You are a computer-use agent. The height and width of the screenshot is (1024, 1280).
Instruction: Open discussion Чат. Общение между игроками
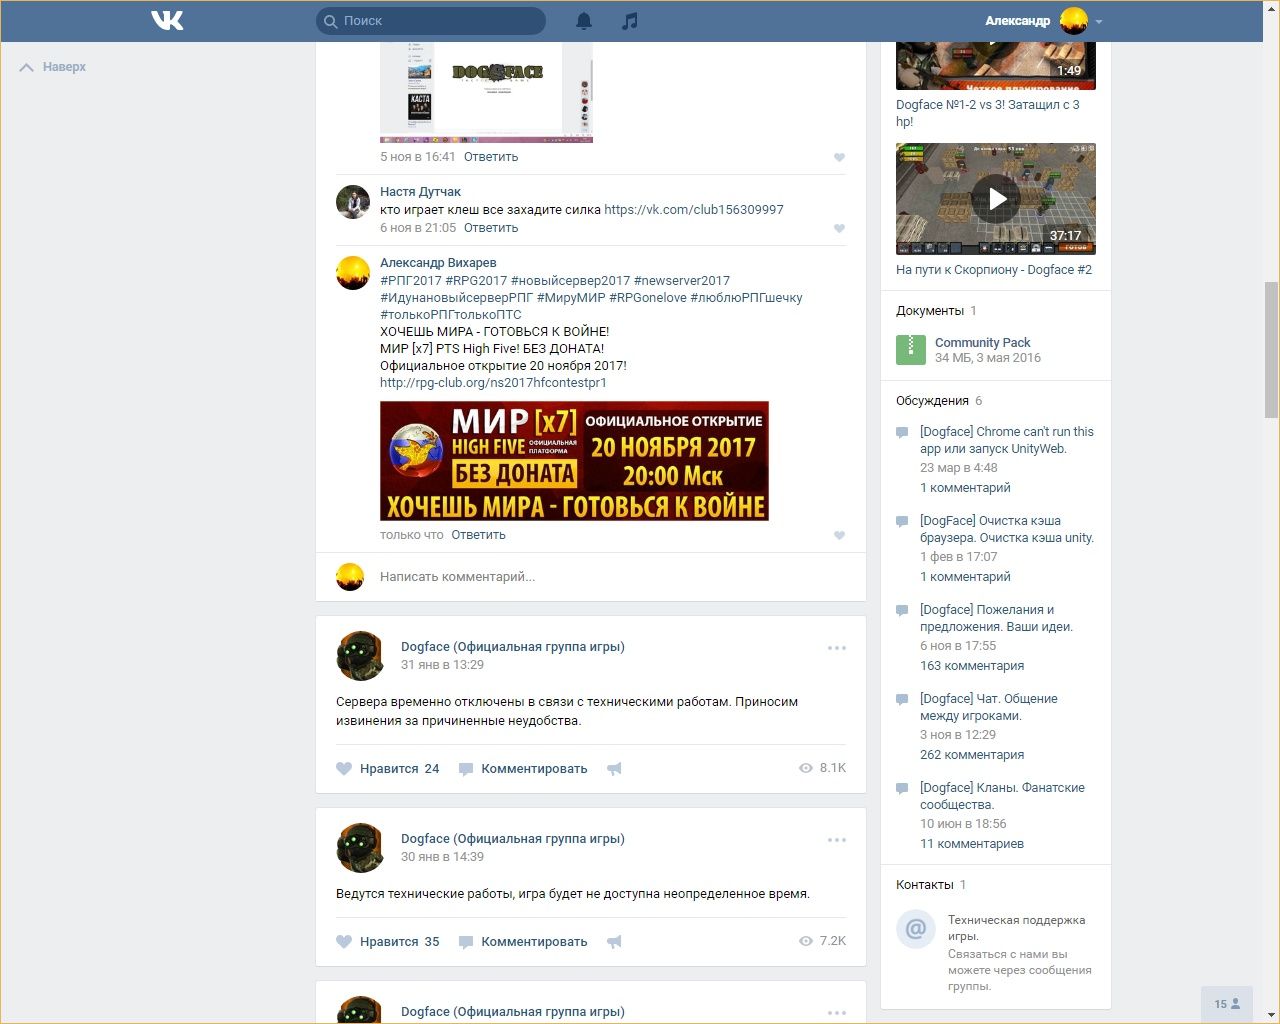point(989,708)
